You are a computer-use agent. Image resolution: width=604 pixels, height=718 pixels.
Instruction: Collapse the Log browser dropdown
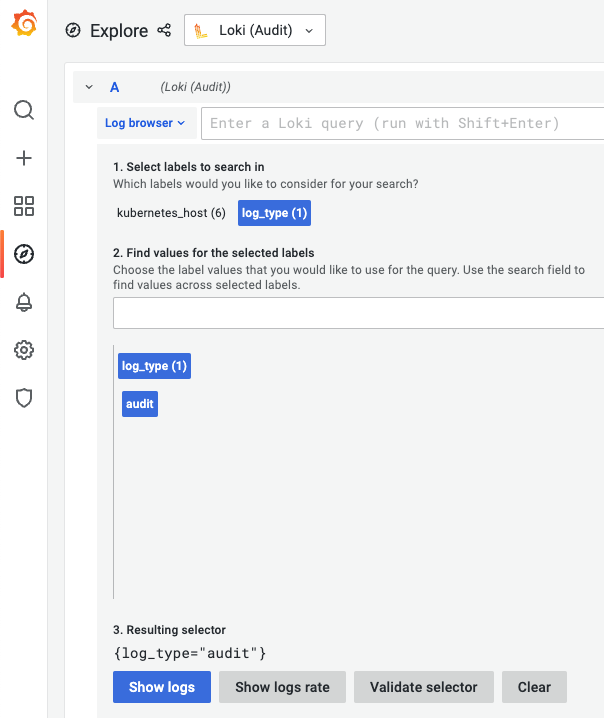tap(146, 123)
